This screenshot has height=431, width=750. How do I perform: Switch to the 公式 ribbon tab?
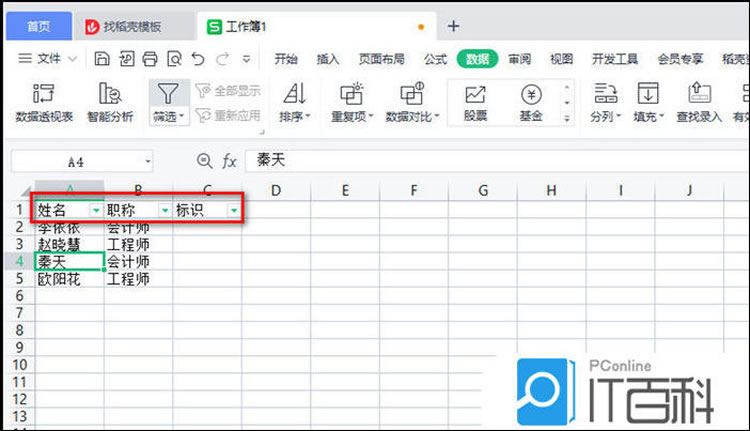pos(435,59)
